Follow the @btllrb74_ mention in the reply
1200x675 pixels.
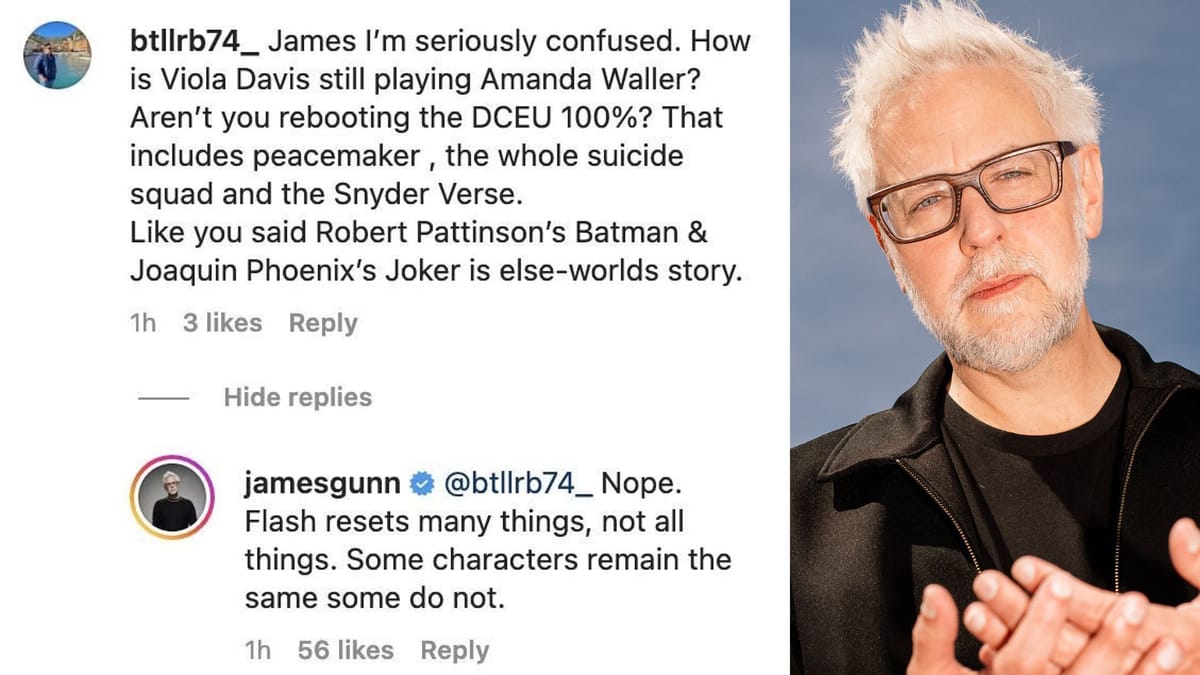point(518,484)
